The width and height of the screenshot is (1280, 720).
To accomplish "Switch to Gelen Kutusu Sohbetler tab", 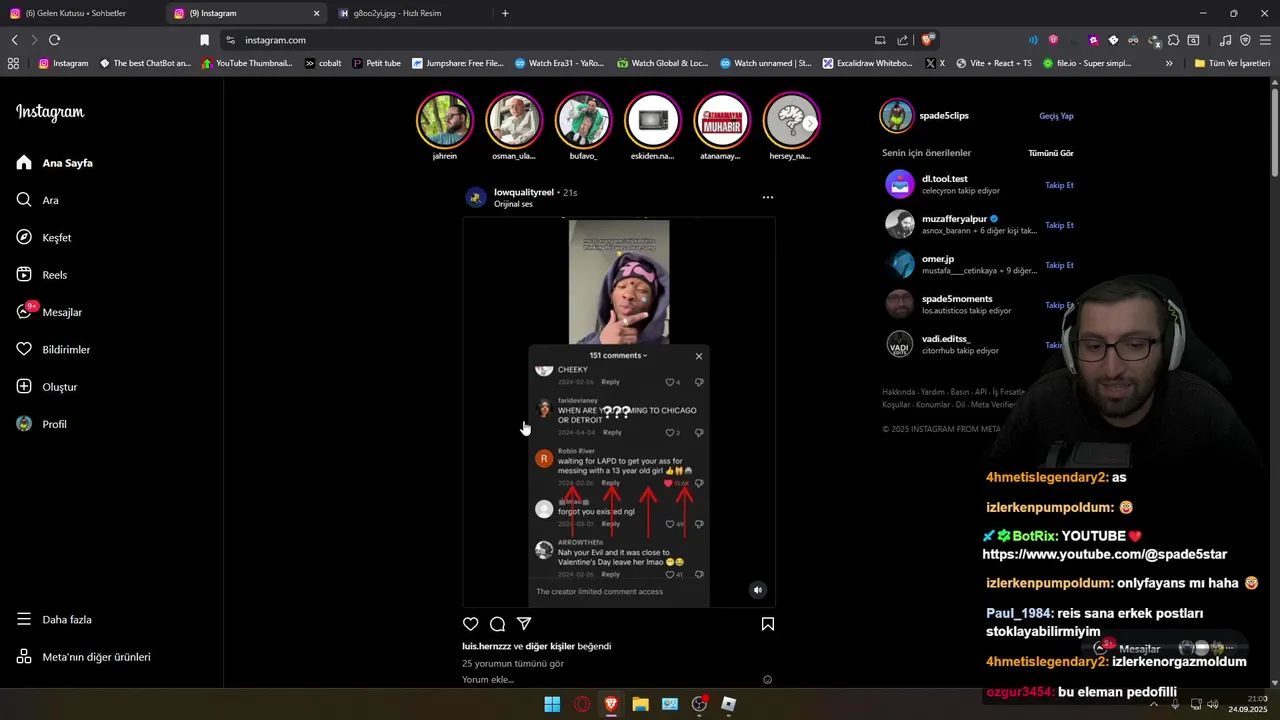I will click(82, 13).
